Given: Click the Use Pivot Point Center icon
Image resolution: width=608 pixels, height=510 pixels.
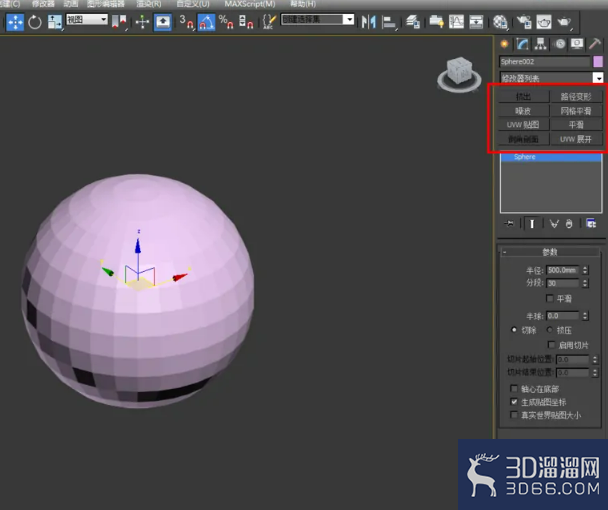Looking at the screenshot, I should (119, 22).
